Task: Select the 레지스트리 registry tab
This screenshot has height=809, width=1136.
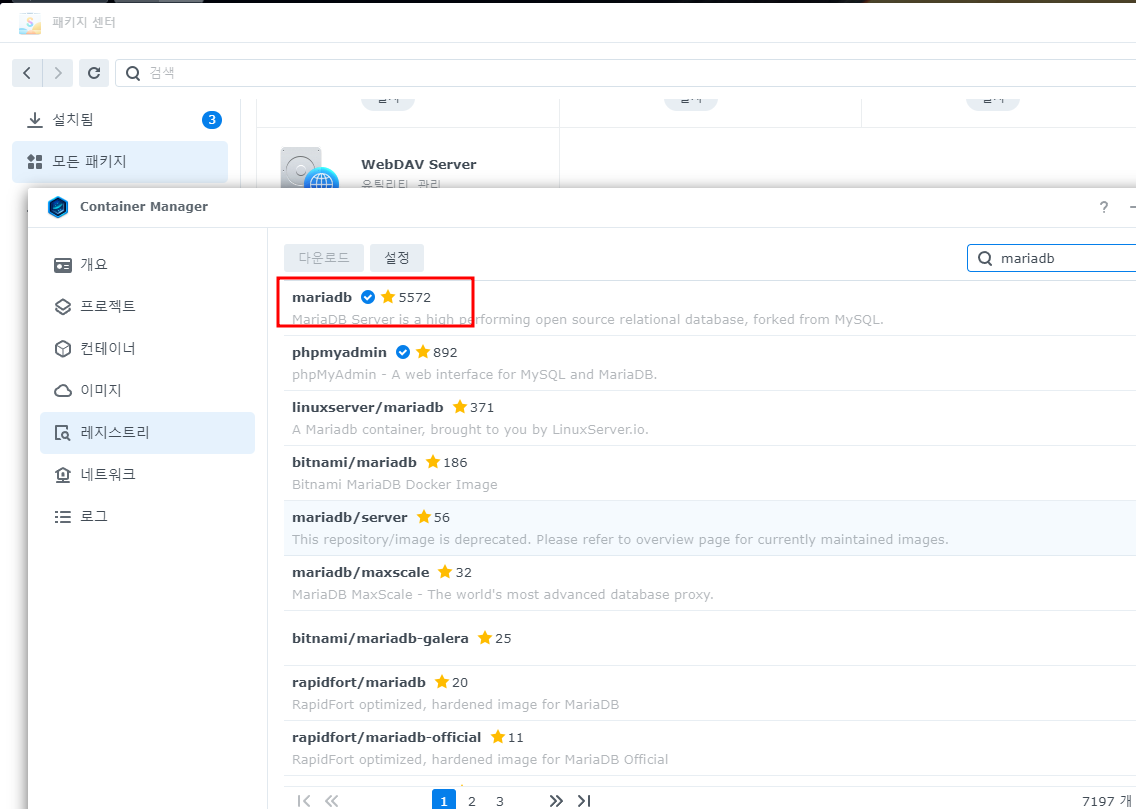Action: click(x=147, y=433)
